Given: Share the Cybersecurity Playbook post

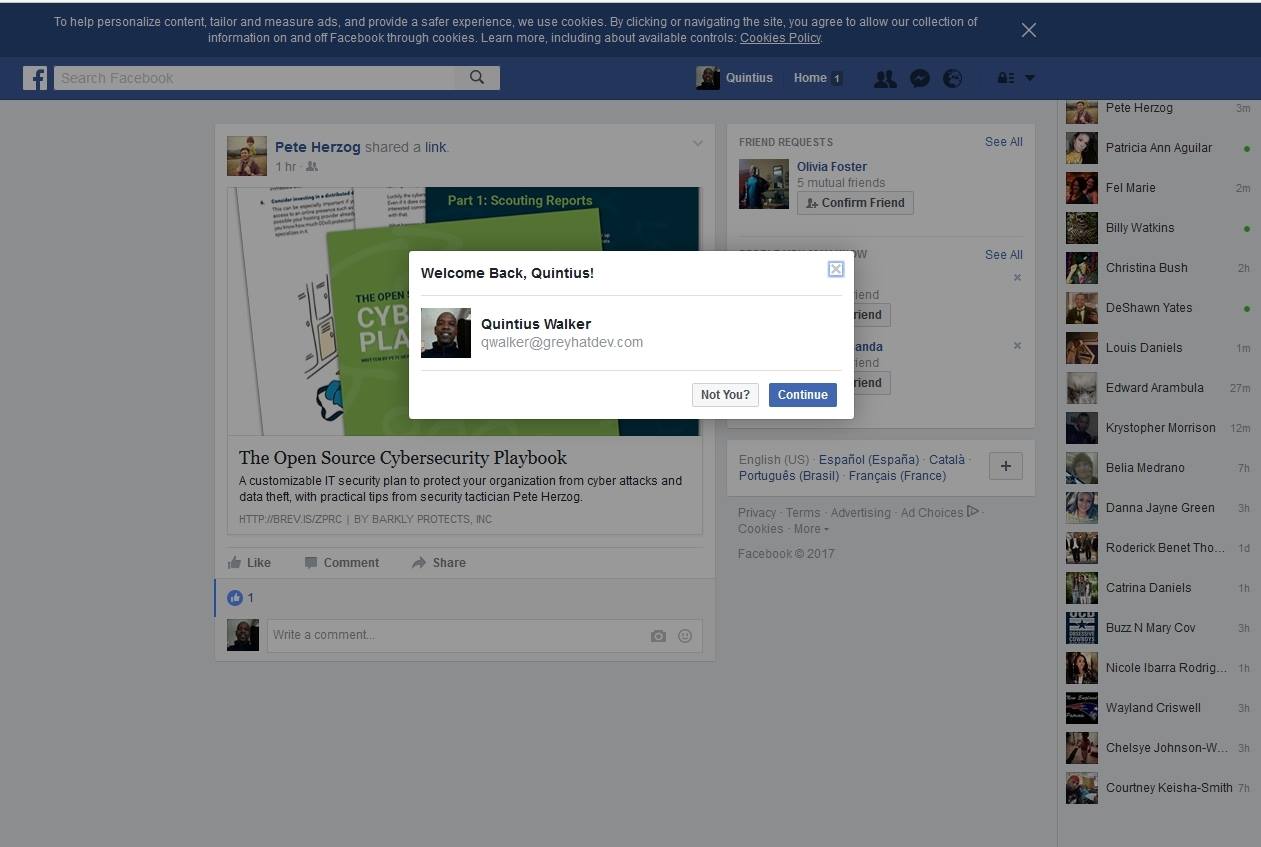Looking at the screenshot, I should coord(439,563).
